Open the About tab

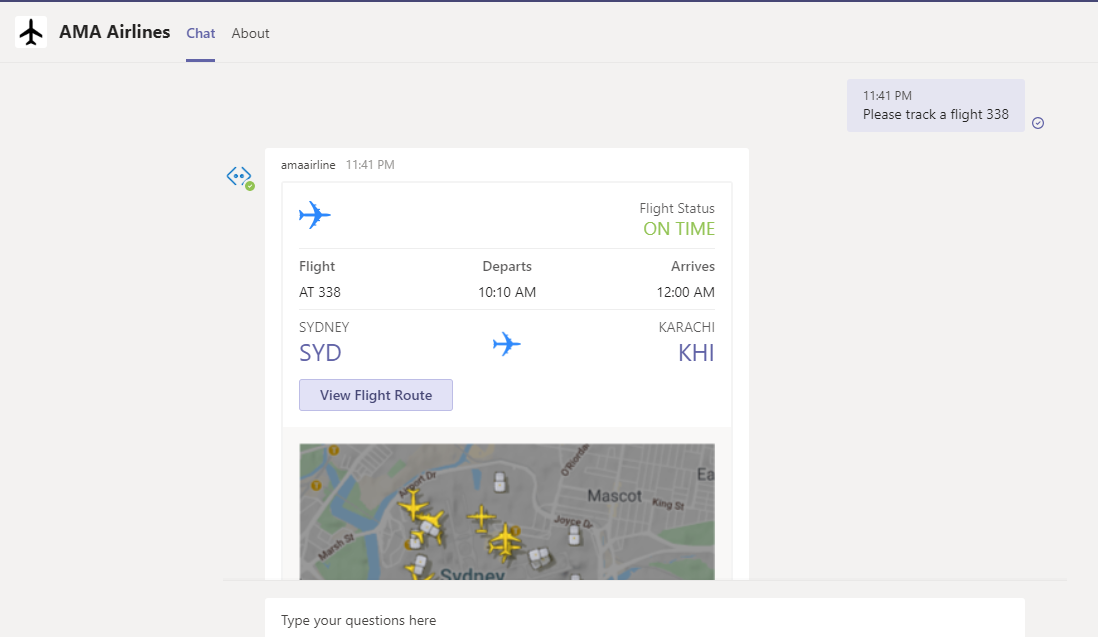[x=250, y=33]
